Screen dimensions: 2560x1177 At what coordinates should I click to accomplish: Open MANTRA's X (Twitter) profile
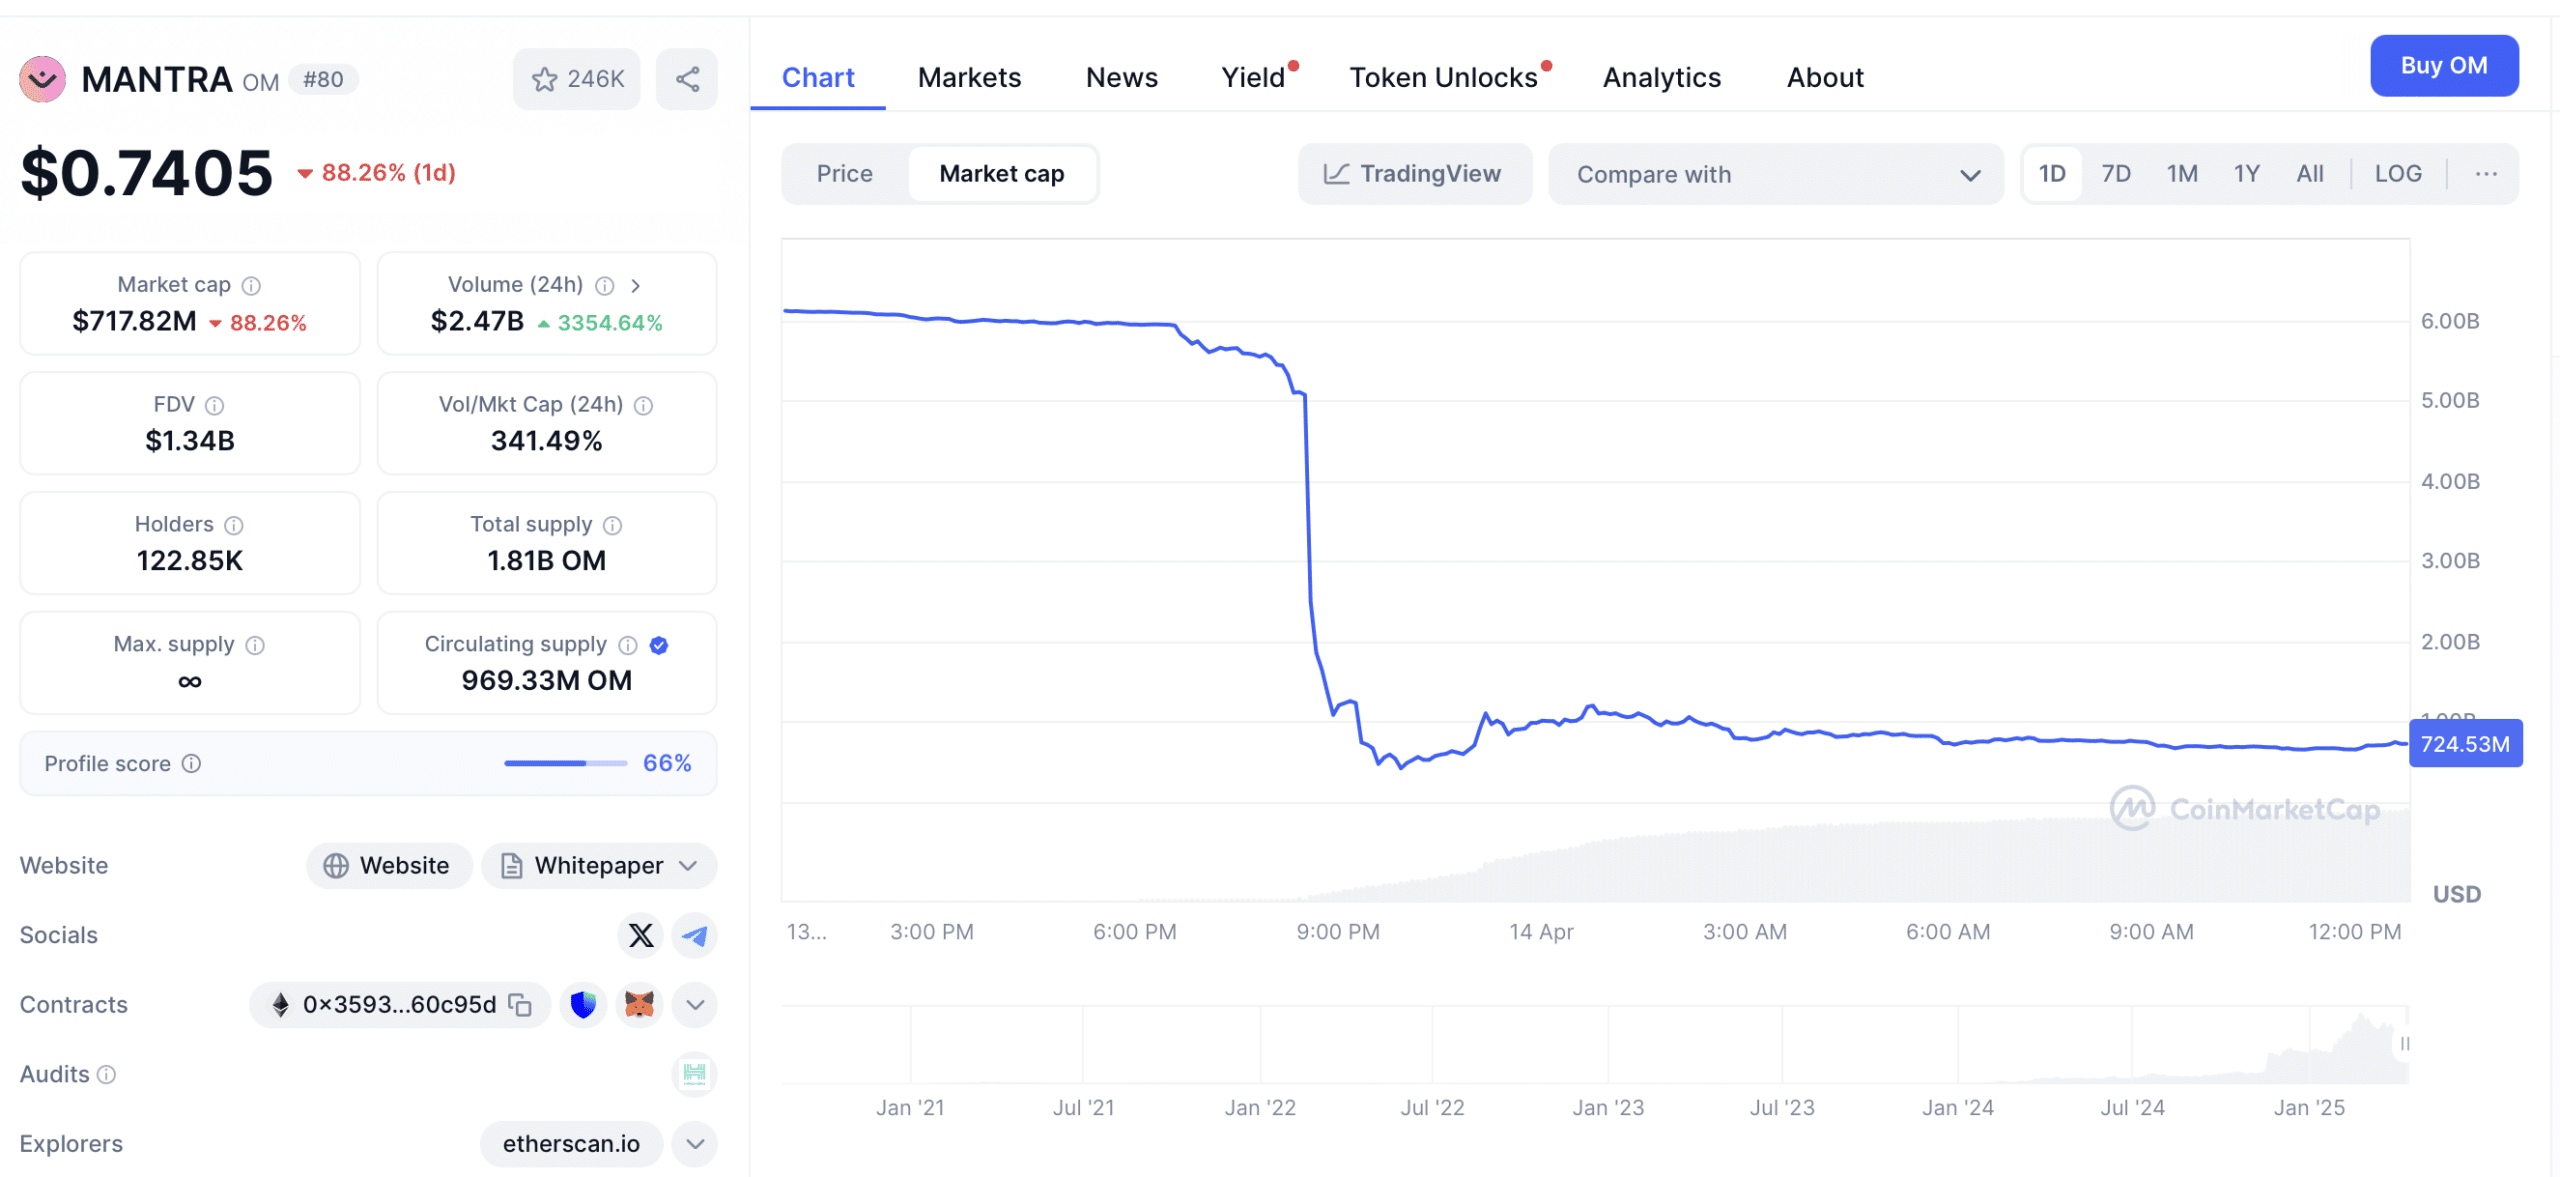pyautogui.click(x=641, y=936)
